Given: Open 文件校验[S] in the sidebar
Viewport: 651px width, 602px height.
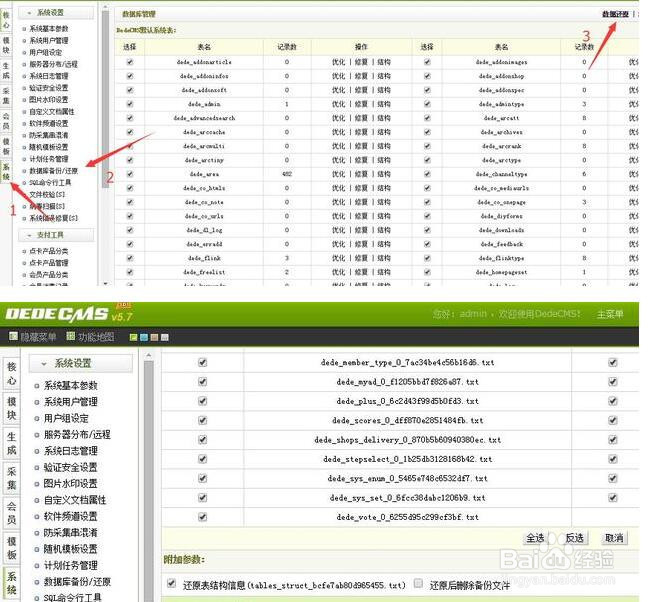Looking at the screenshot, I should point(47,194).
